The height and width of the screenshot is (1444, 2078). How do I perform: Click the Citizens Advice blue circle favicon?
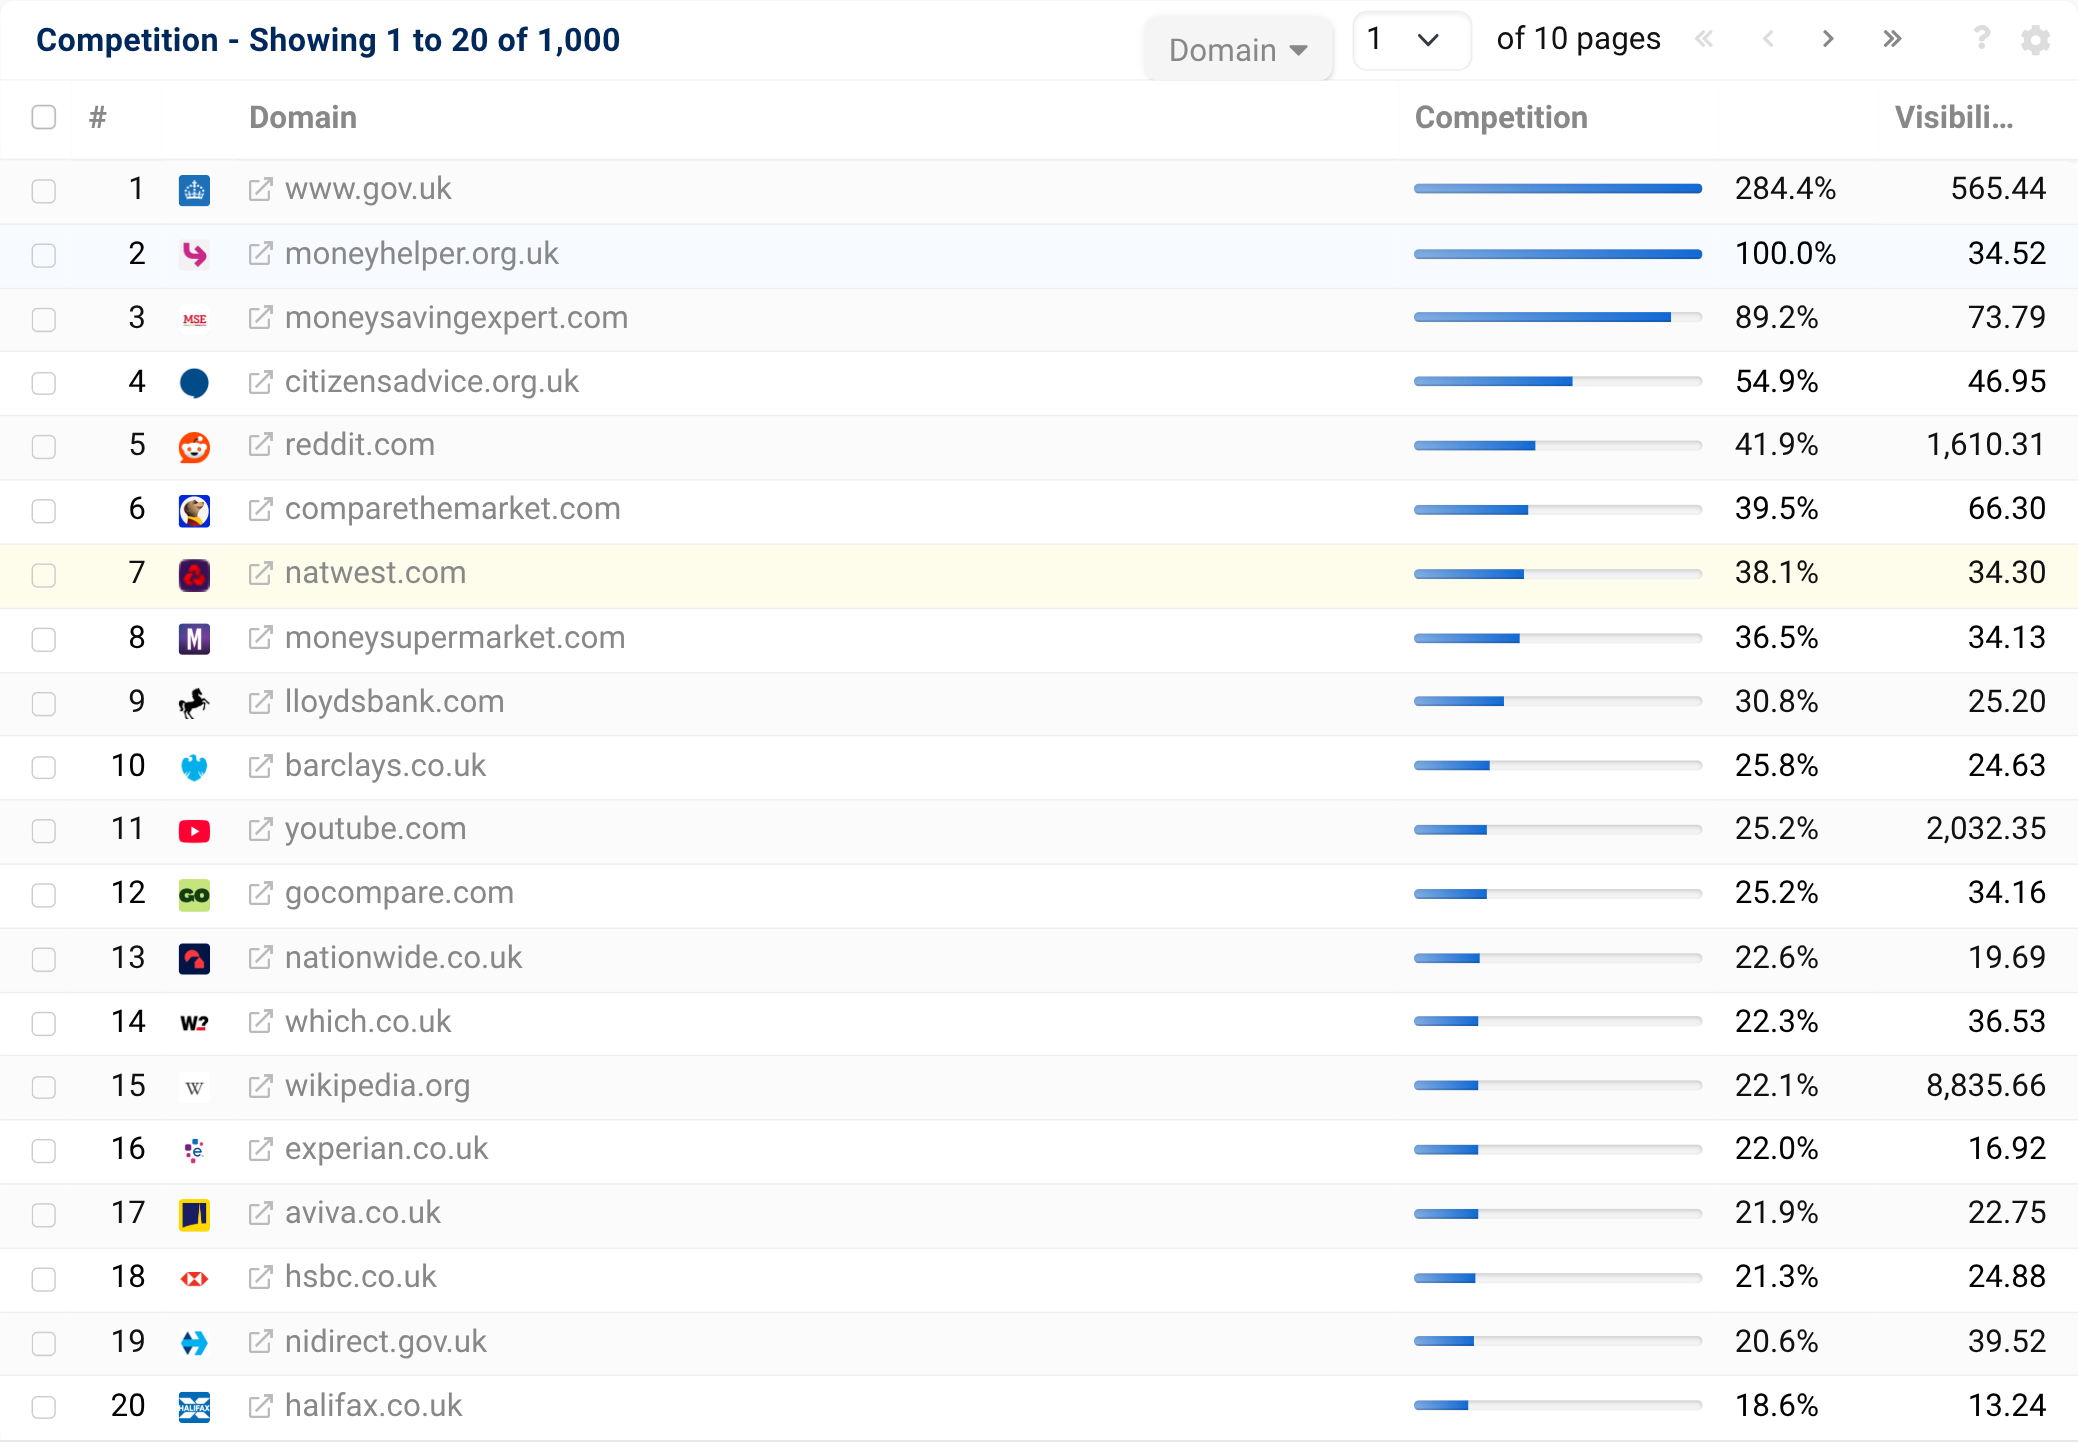194,383
